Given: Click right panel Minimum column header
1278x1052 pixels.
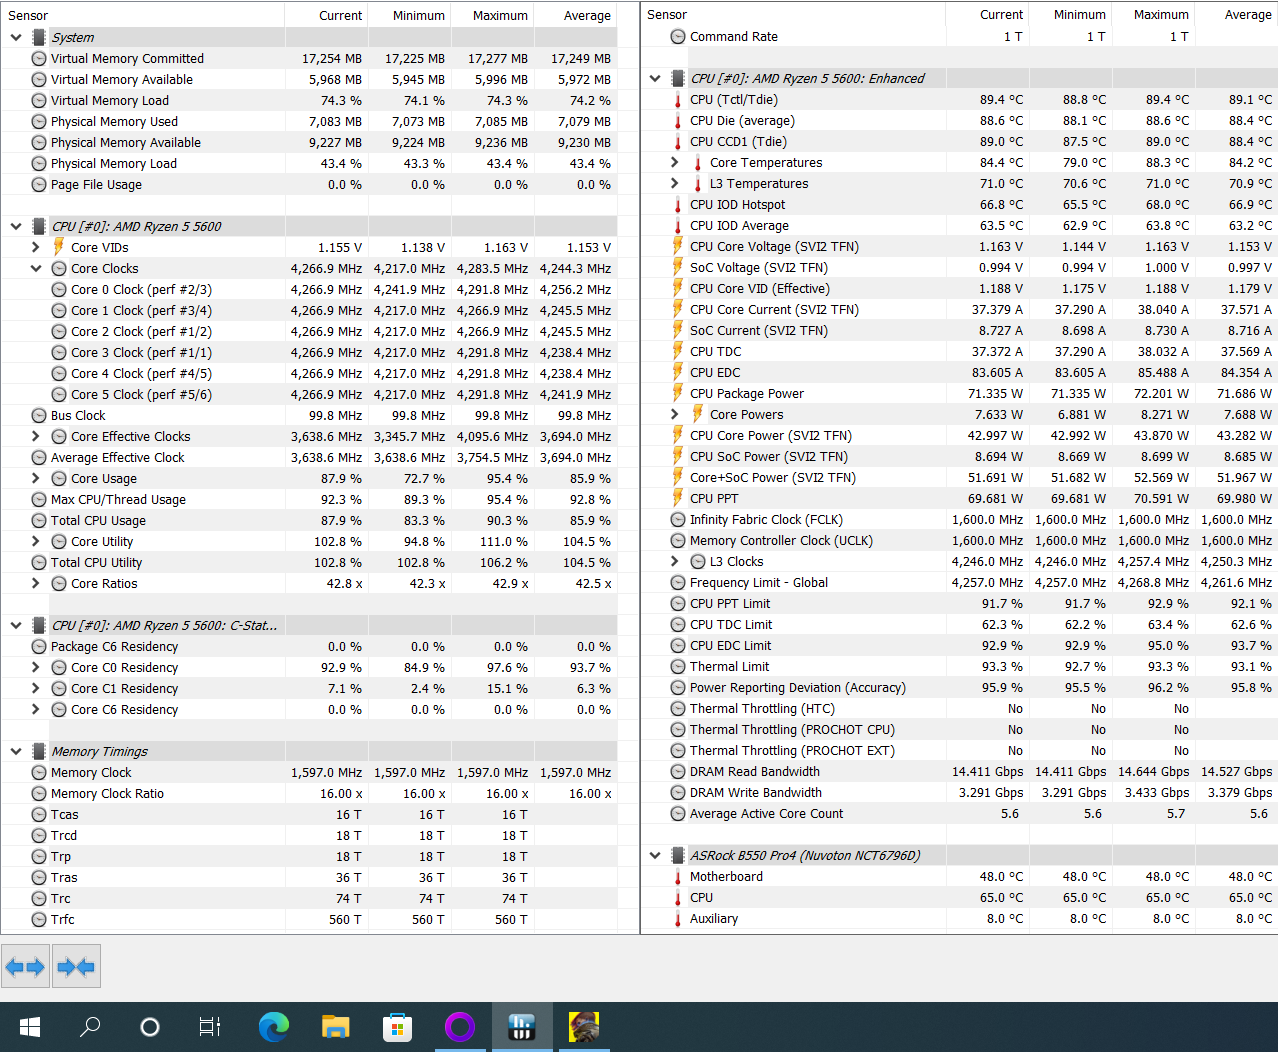Looking at the screenshot, I should [1071, 15].
